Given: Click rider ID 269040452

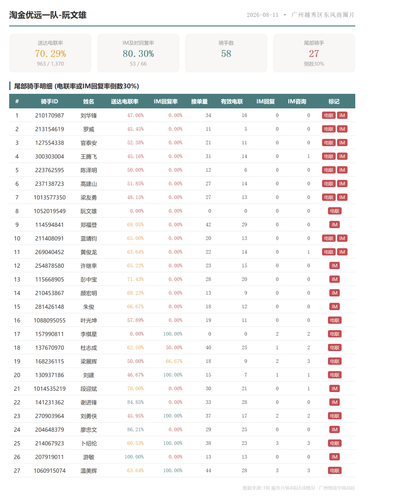Looking at the screenshot, I should [50, 252].
